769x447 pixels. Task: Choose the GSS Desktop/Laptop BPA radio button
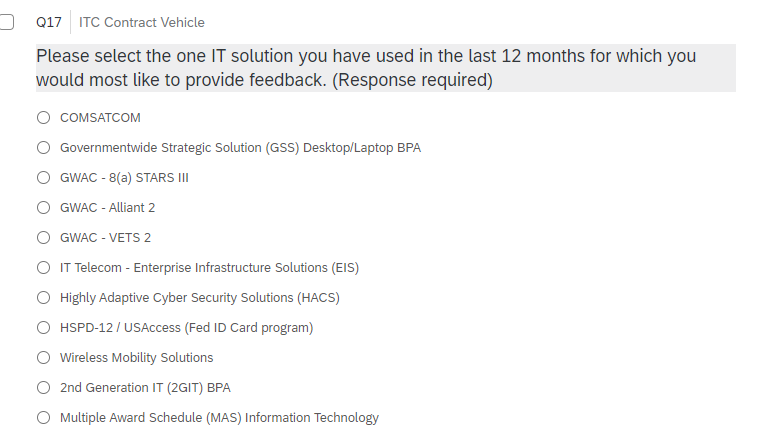point(43,147)
